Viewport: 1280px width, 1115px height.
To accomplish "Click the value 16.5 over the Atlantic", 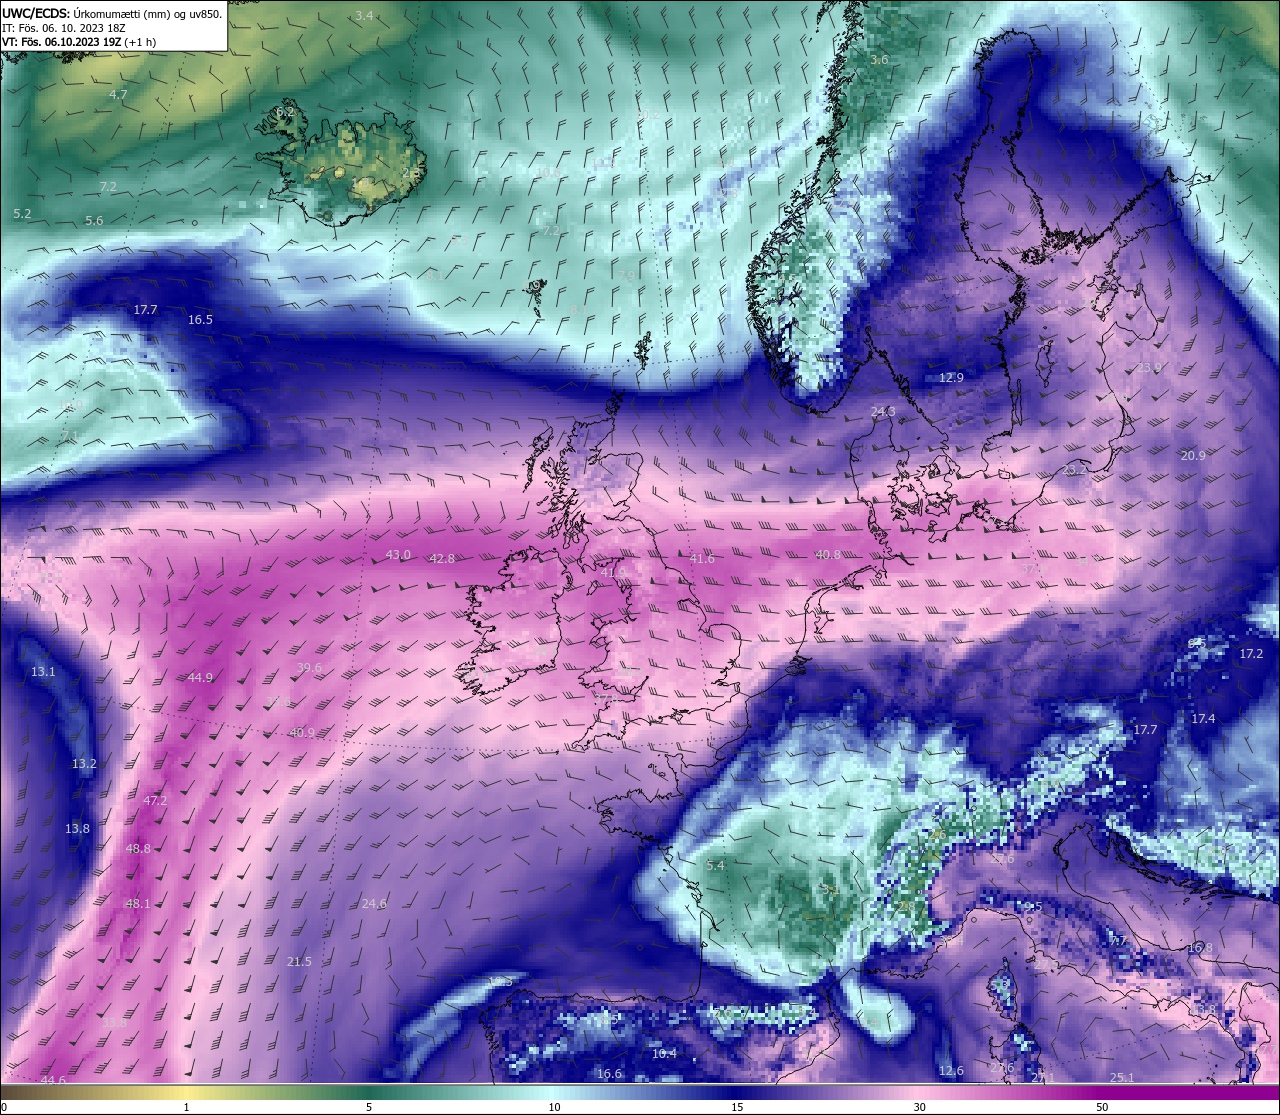I will [x=200, y=320].
